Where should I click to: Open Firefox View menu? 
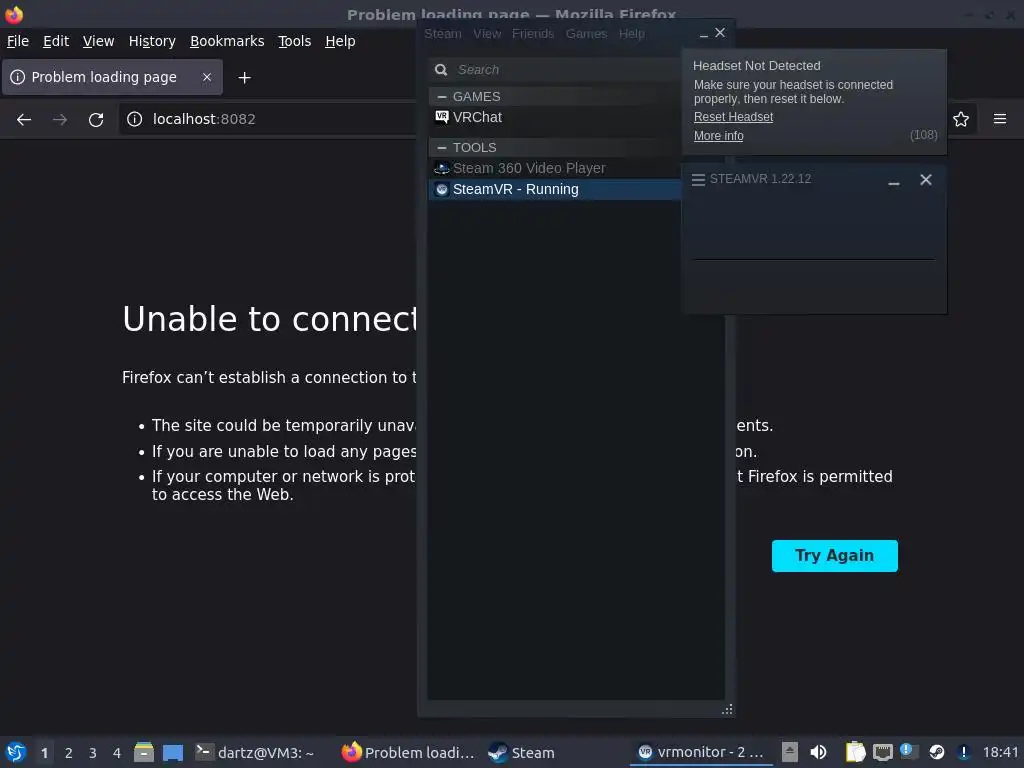pyautogui.click(x=98, y=41)
